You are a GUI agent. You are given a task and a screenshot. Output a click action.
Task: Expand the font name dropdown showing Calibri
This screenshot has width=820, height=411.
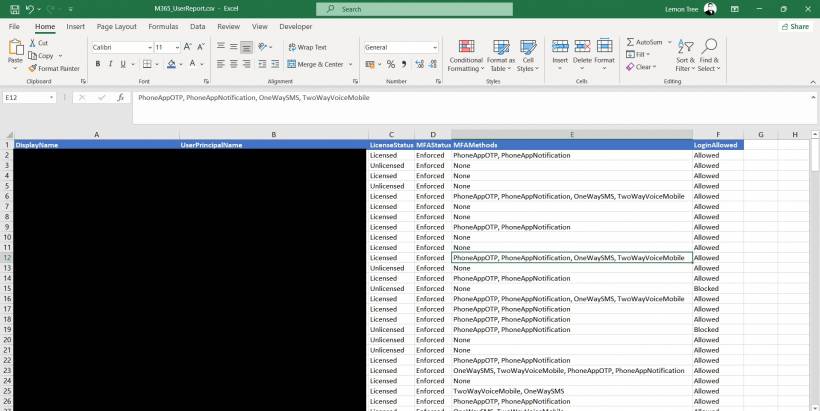[148, 47]
